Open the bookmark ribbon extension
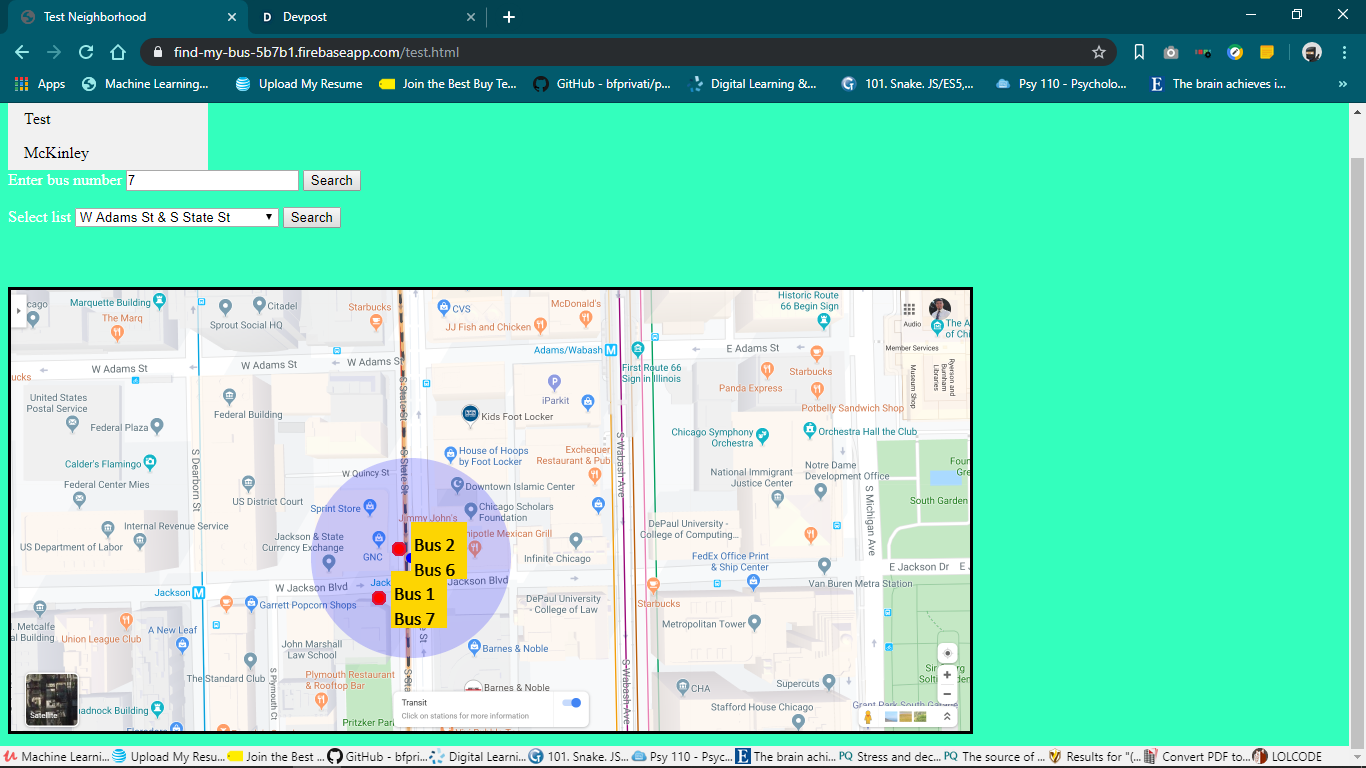Image resolution: width=1366 pixels, height=768 pixels. [x=1139, y=52]
